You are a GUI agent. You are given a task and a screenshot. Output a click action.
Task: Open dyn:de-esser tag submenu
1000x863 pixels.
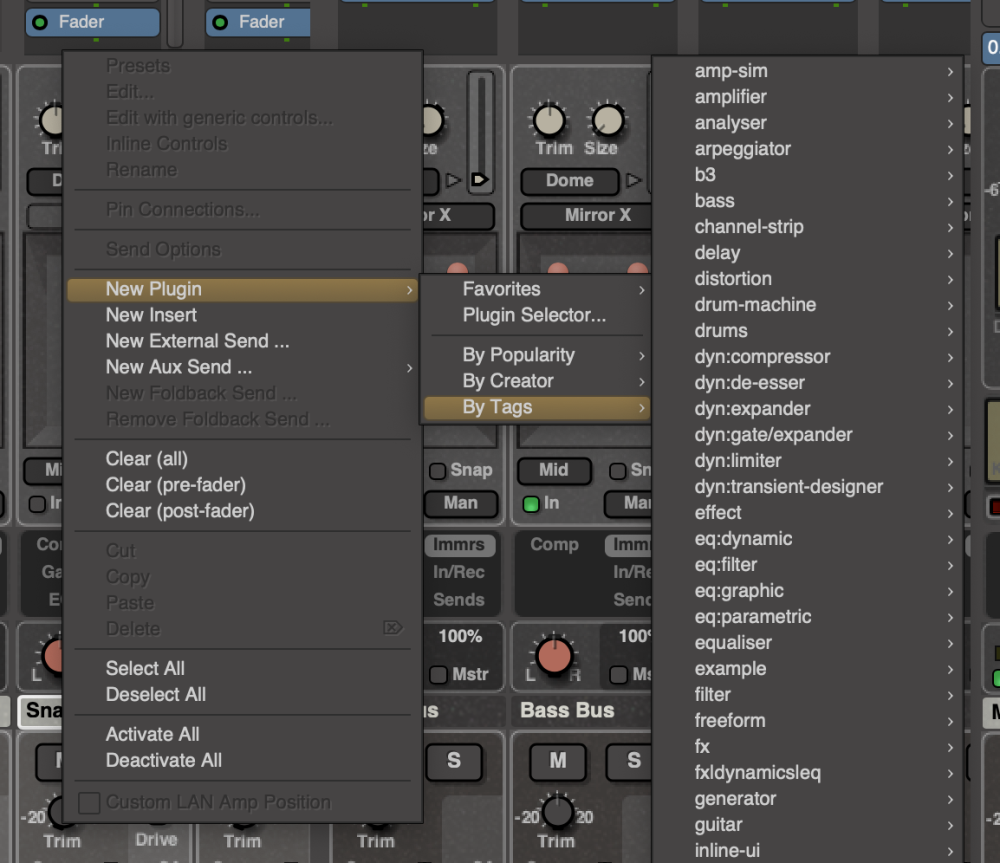807,383
